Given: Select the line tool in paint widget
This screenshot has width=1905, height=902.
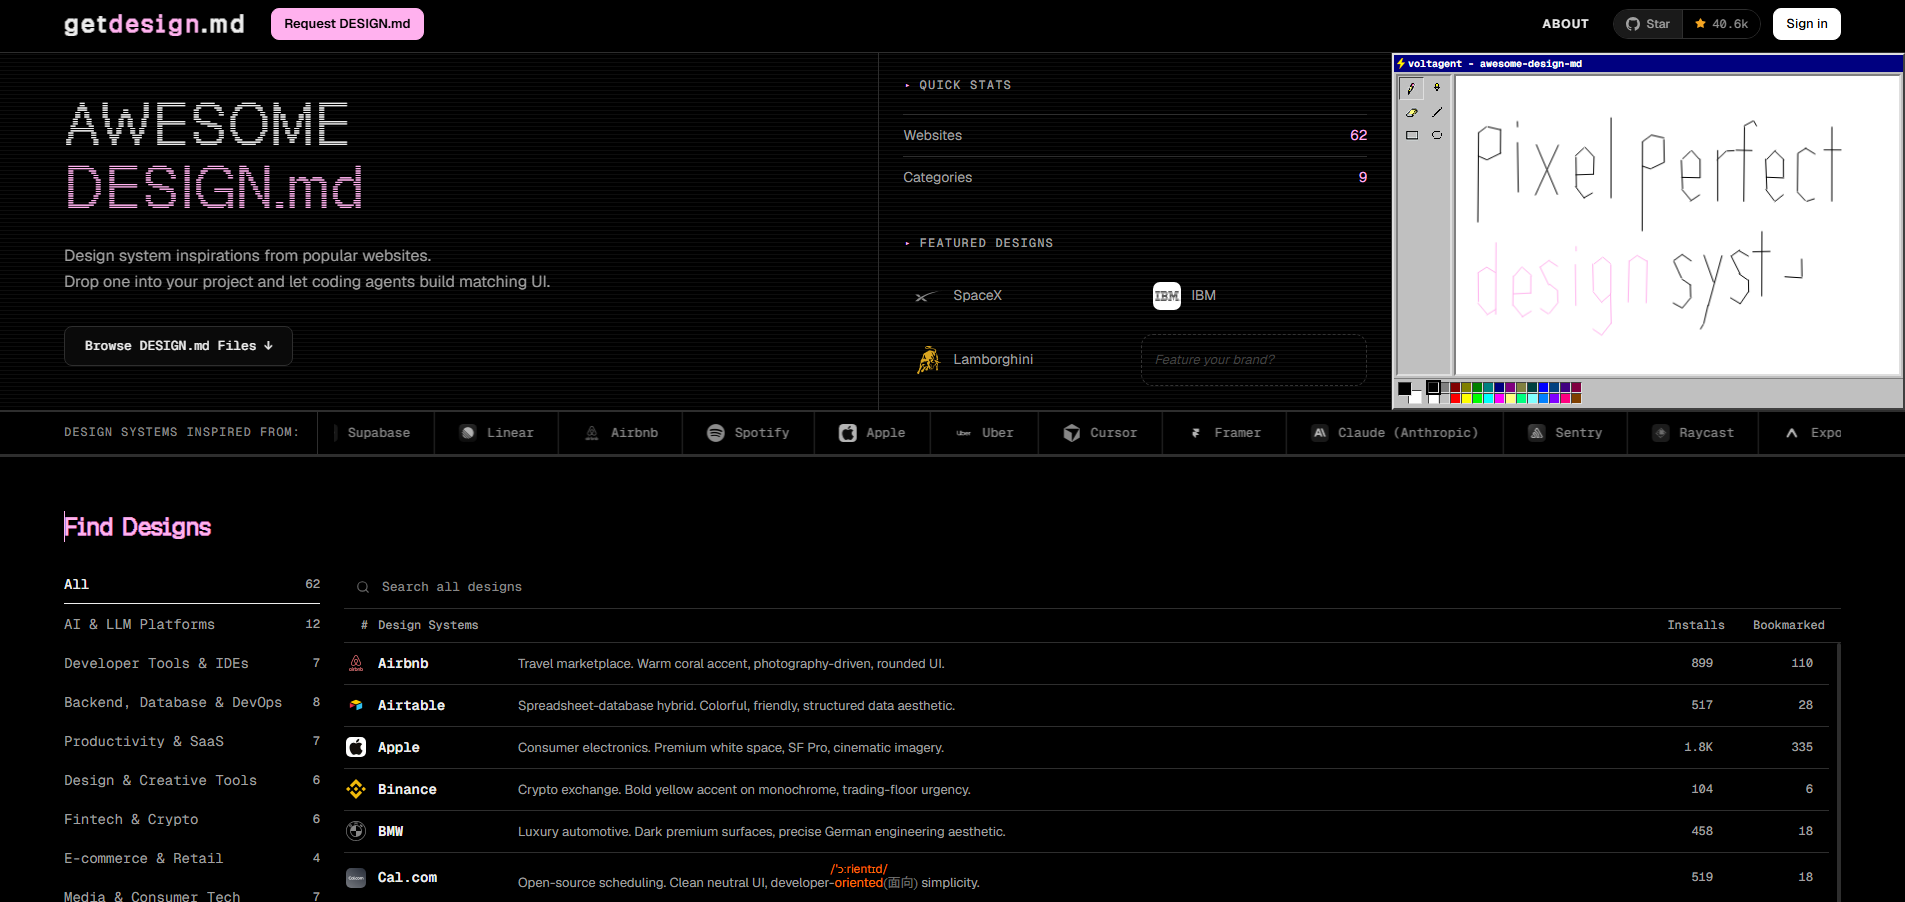Looking at the screenshot, I should 1437,112.
